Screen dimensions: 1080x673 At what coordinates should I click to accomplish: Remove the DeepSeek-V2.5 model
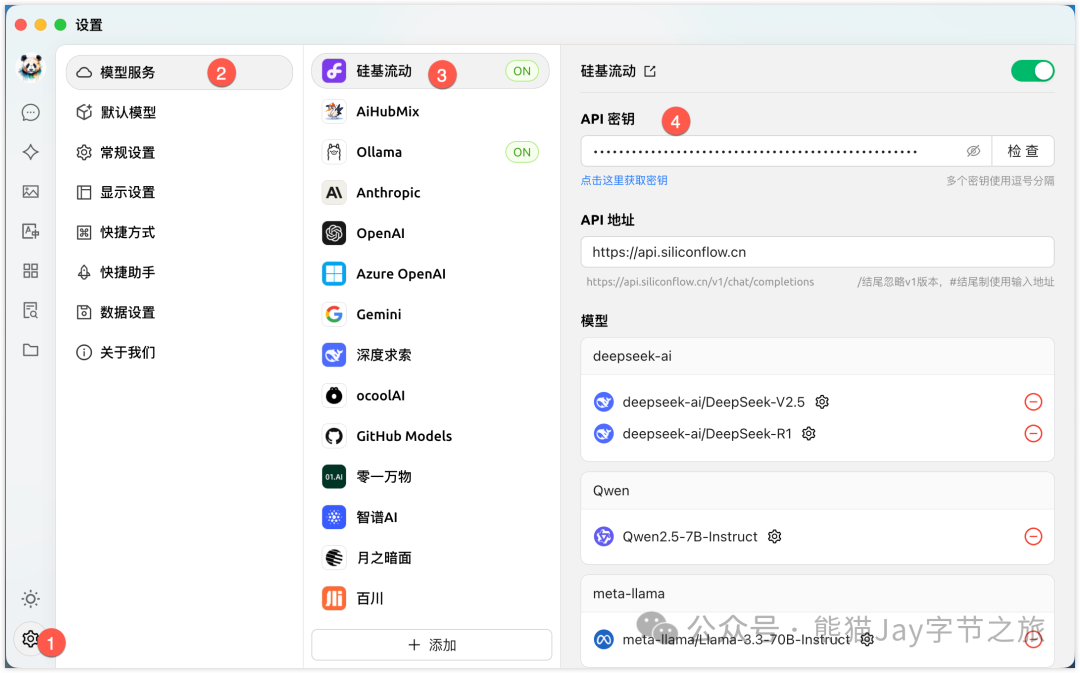point(1033,402)
